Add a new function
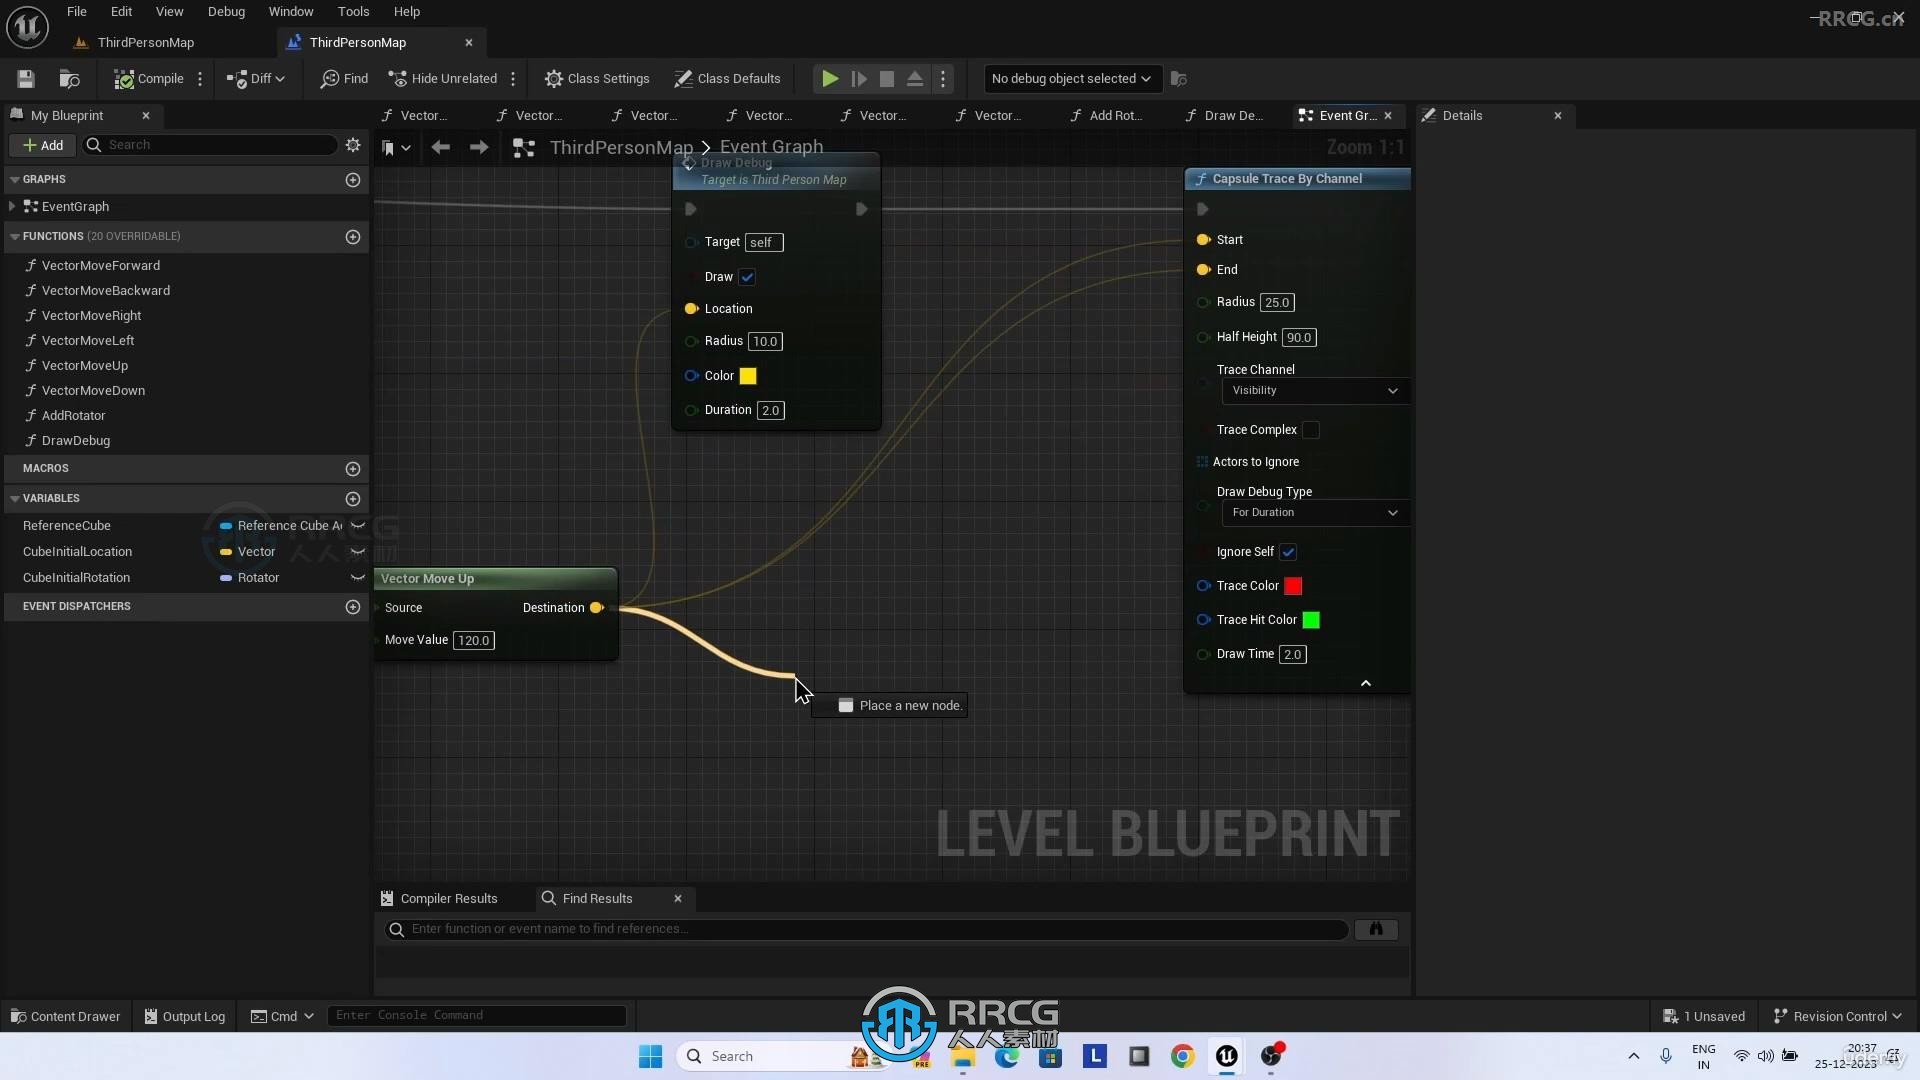 (353, 237)
